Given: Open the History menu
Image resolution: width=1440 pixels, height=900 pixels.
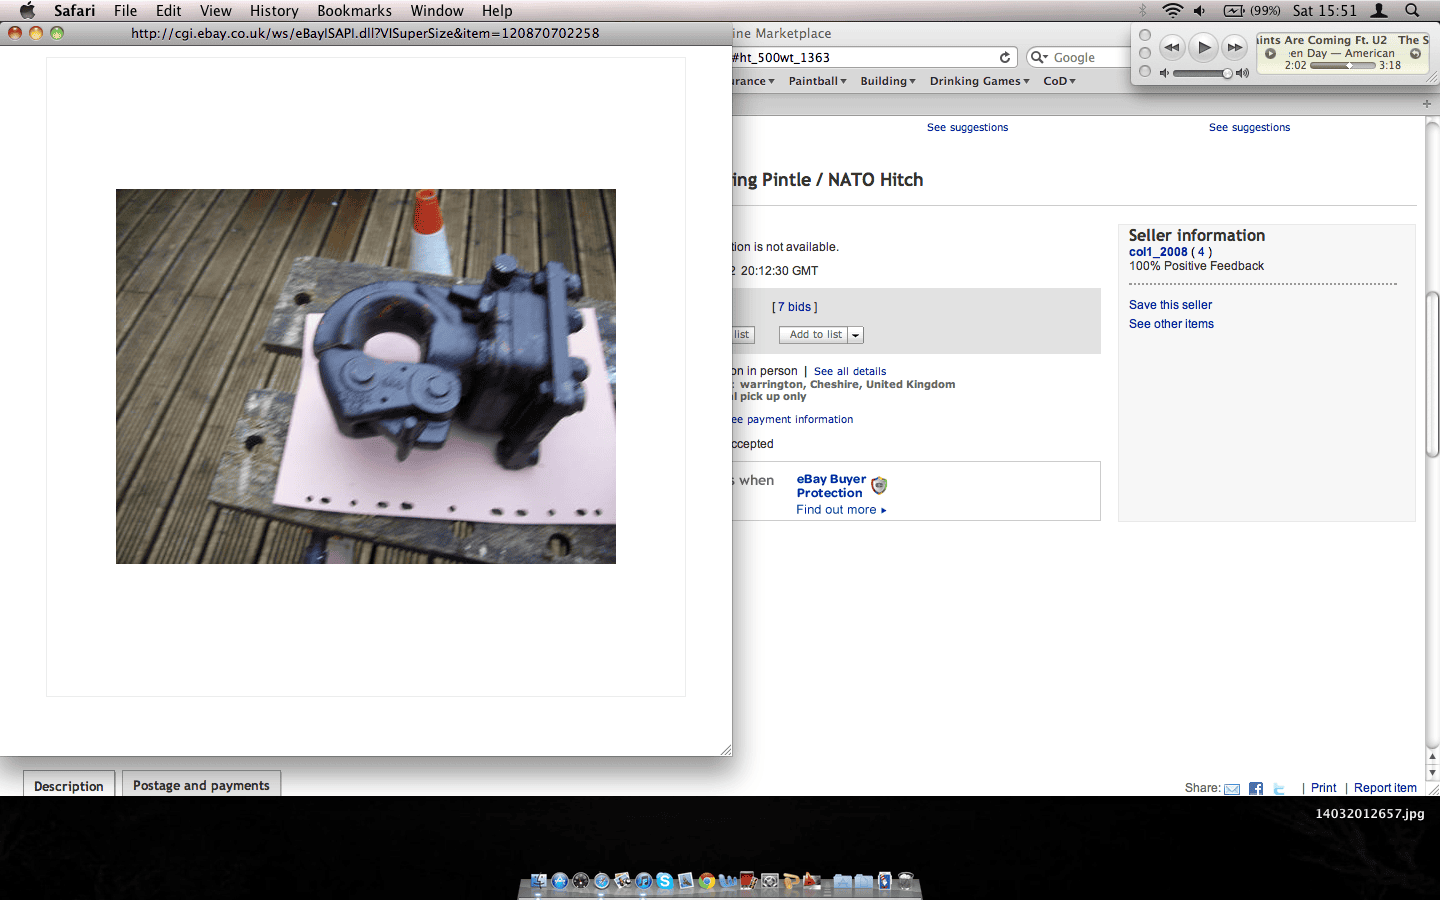Looking at the screenshot, I should coord(274,10).
